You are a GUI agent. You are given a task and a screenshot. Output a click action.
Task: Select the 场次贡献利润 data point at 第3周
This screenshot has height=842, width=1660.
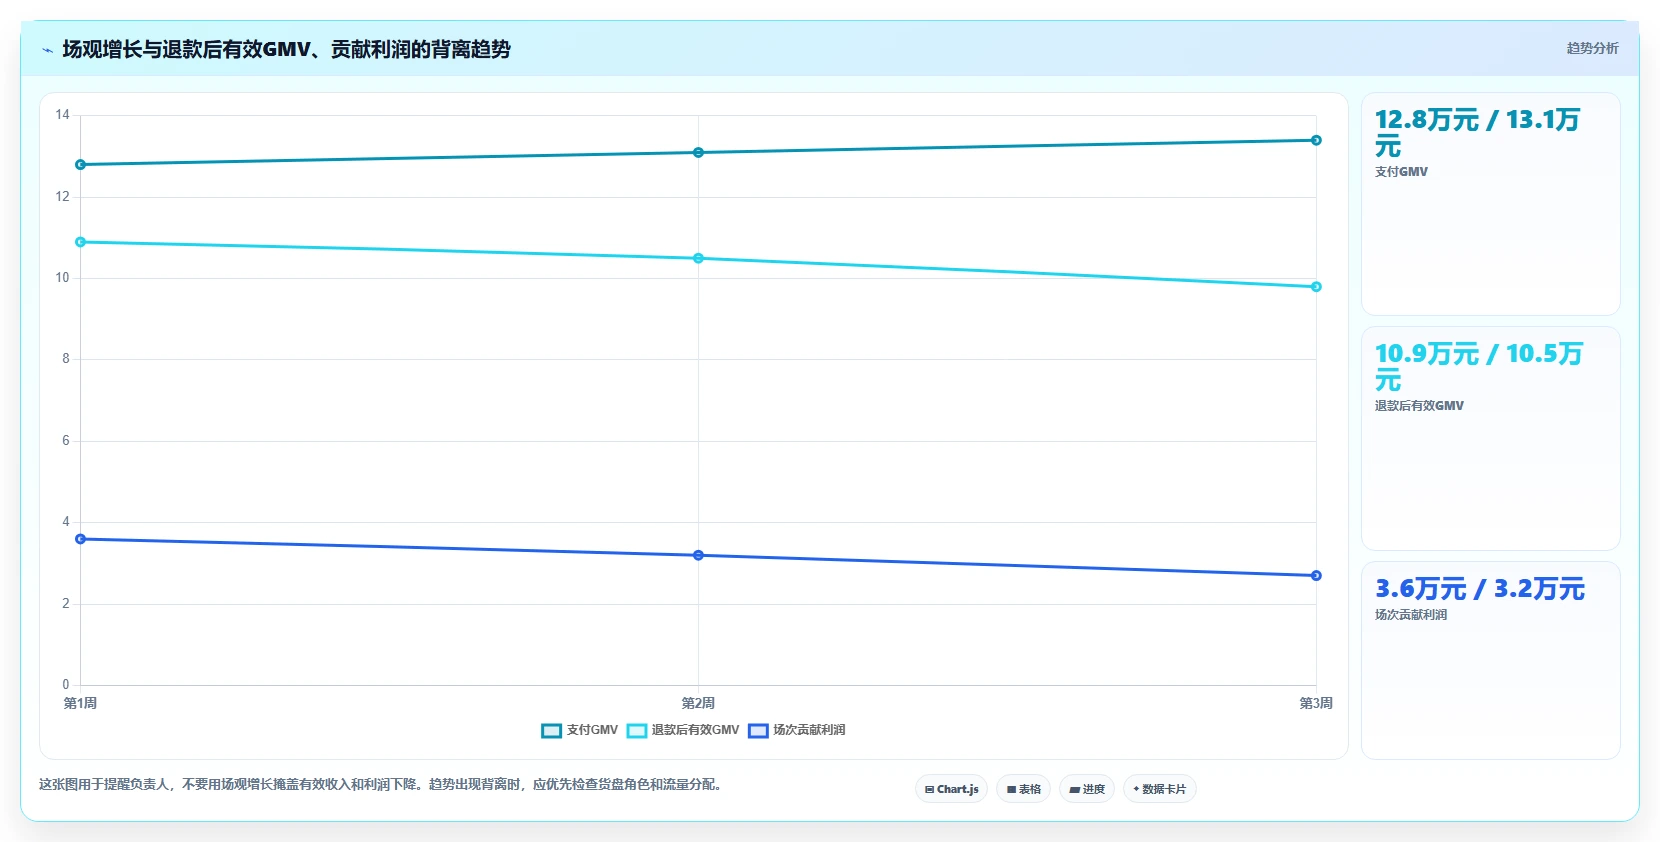point(1316,576)
